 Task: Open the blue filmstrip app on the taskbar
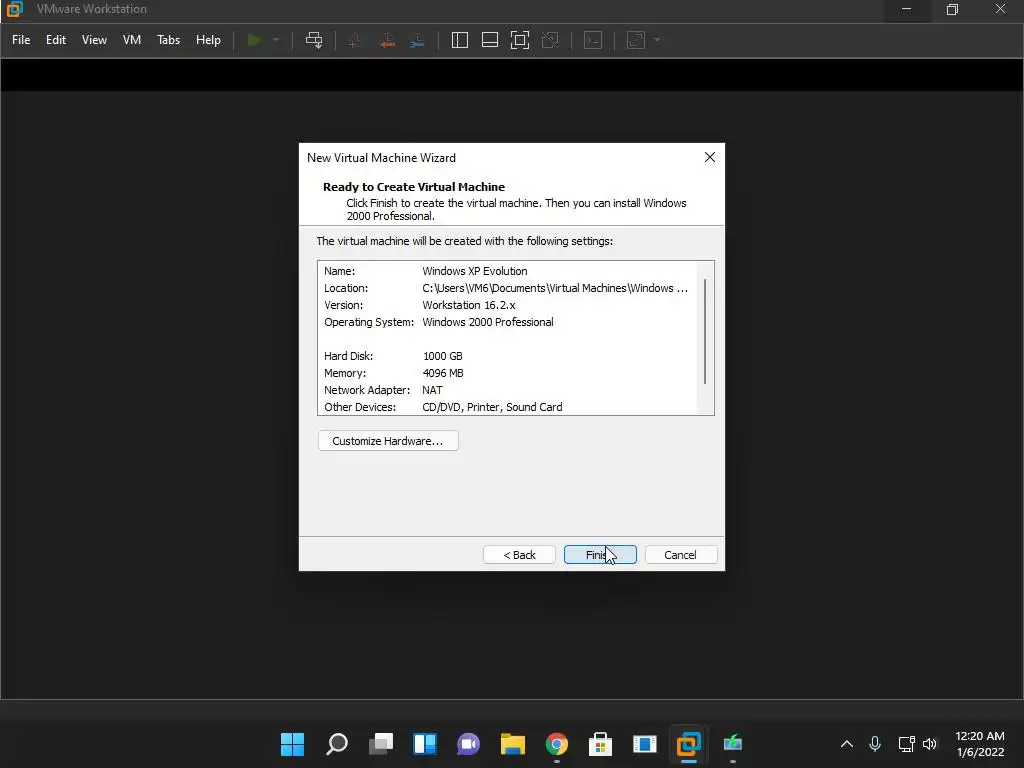(x=645, y=743)
